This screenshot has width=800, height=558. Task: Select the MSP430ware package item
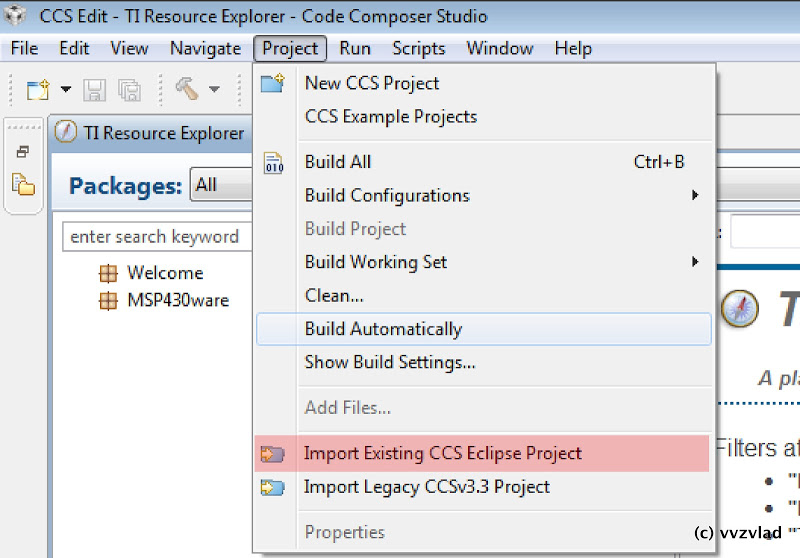pyautogui.click(x=177, y=300)
